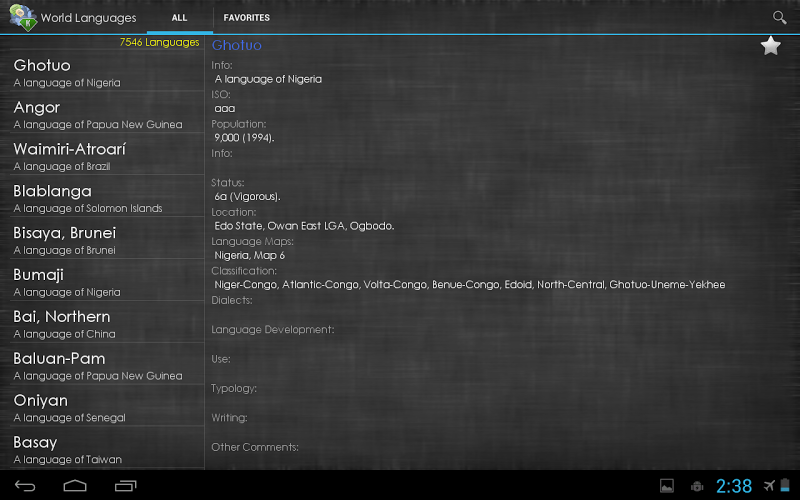
Task: Choose Bumaji from the list
Action: click(107, 282)
